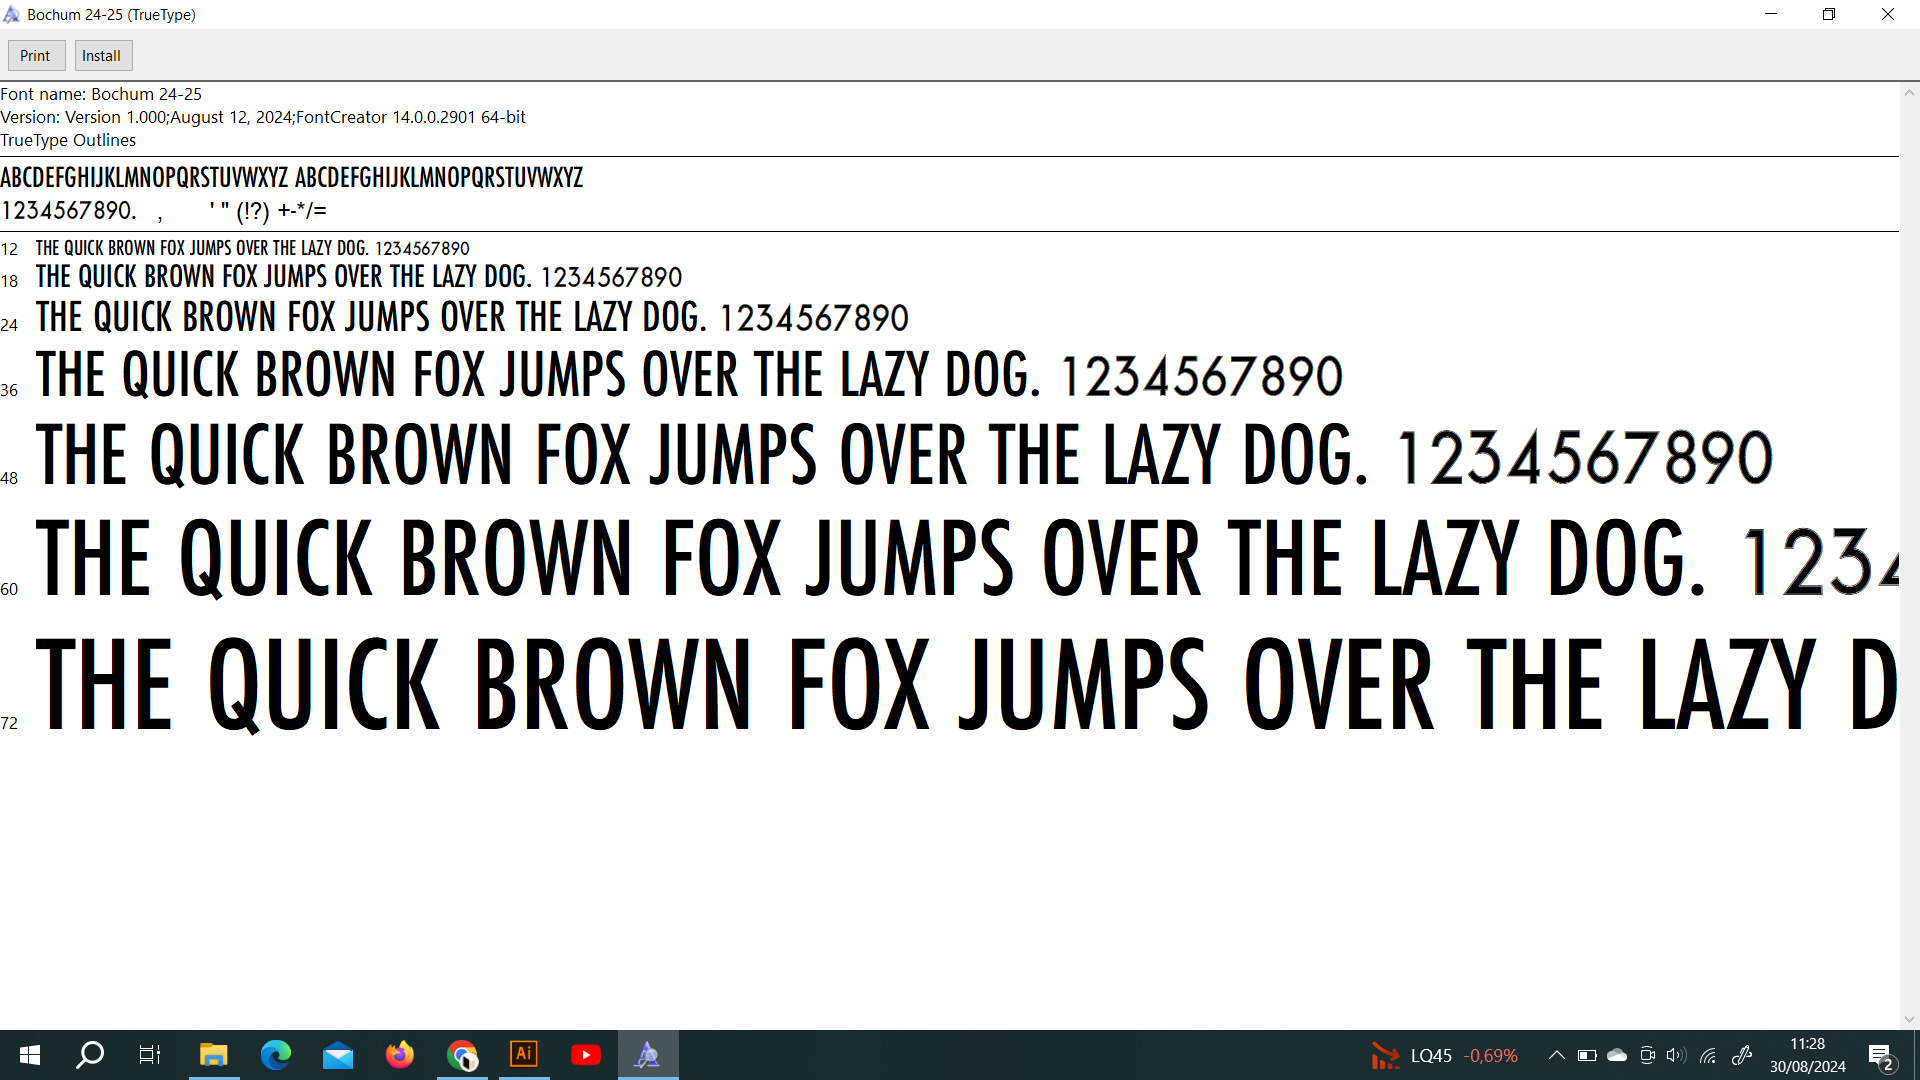Open the LQ45 stock widget
The height and width of the screenshot is (1080, 1920).
tap(1444, 1055)
